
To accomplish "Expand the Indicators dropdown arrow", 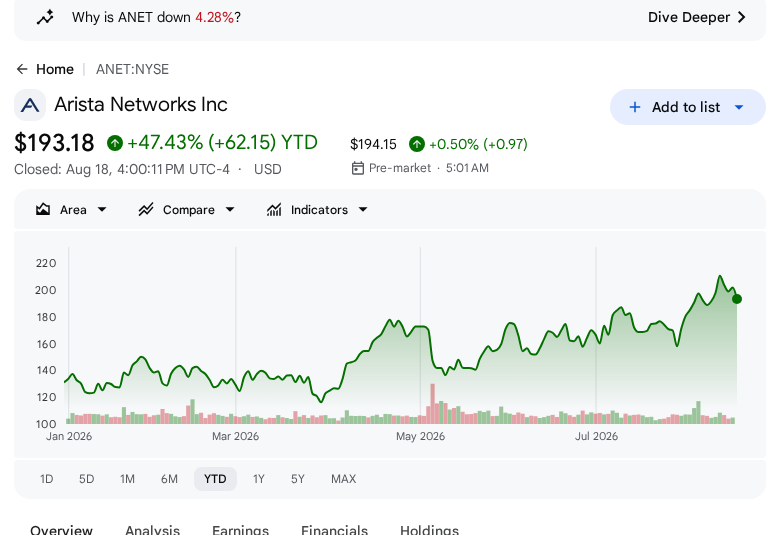I will tap(363, 210).
